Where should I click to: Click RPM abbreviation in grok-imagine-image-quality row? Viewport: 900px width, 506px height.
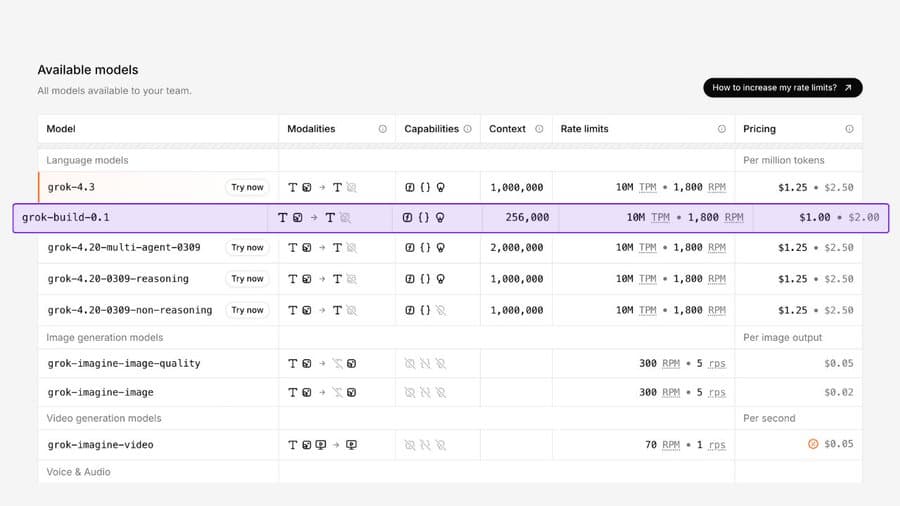pos(671,364)
